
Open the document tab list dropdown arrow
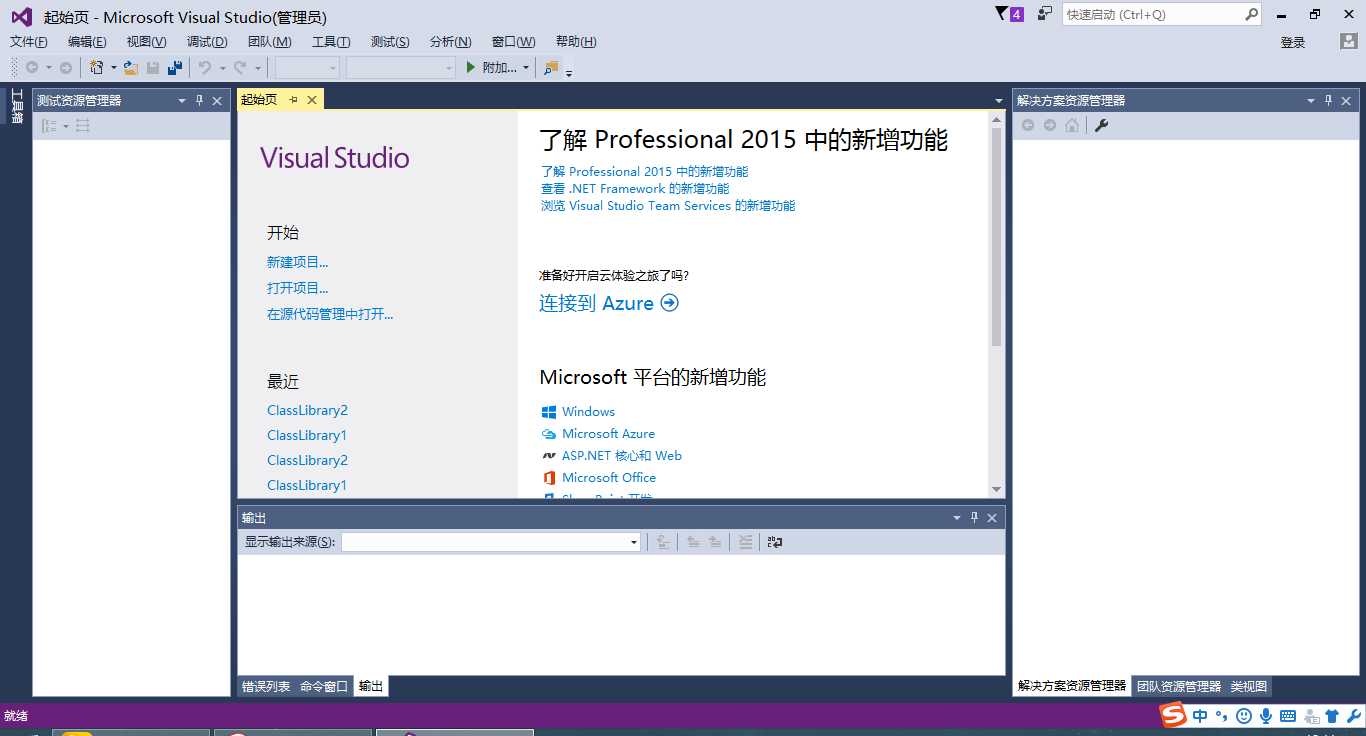[998, 101]
